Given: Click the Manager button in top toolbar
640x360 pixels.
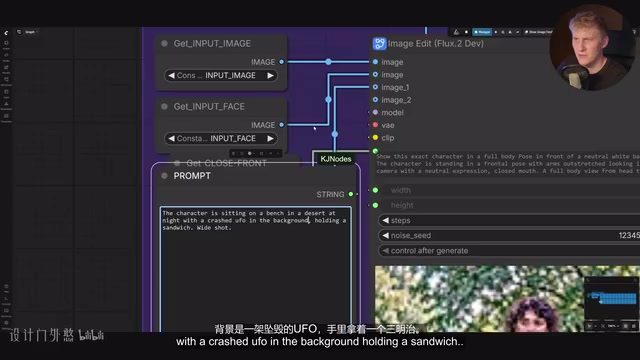Looking at the screenshot, I should tap(482, 32).
